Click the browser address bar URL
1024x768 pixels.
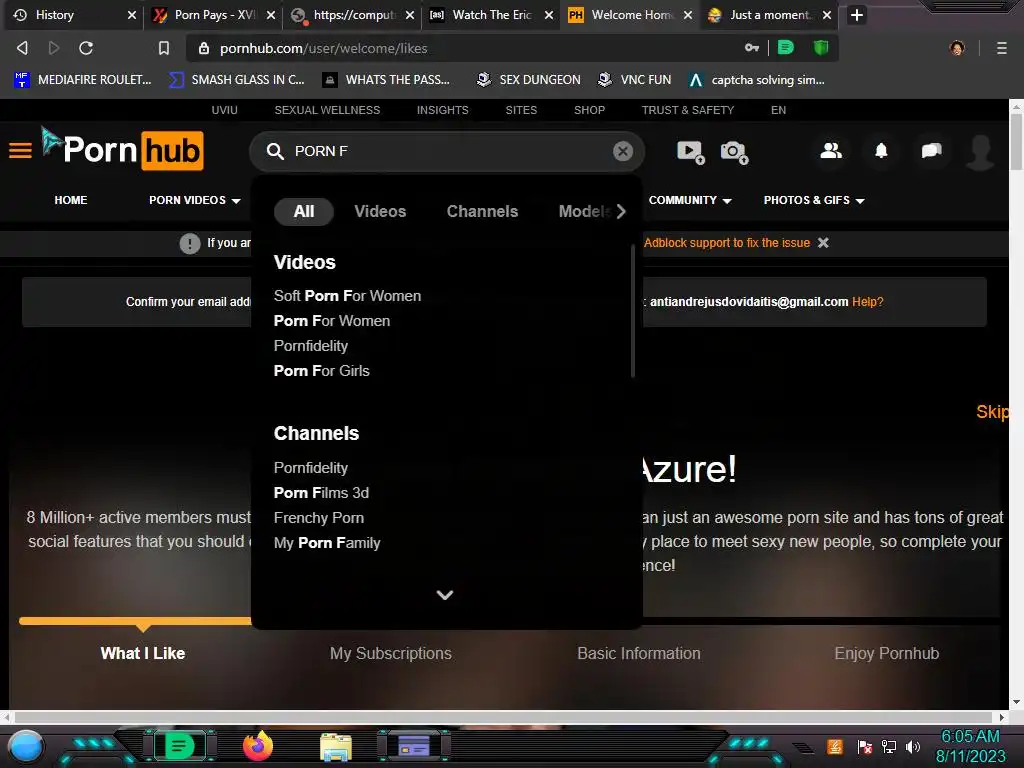click(x=323, y=48)
